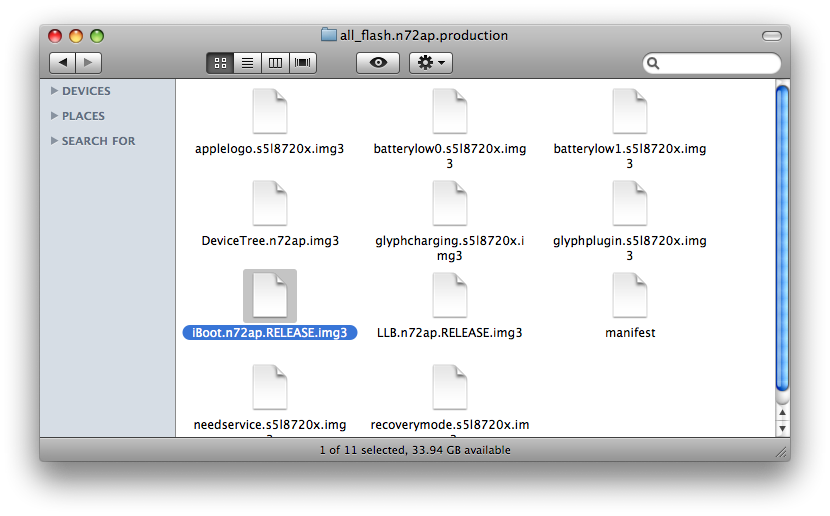The image size is (830, 516).
Task: Expand the DEVICES sidebar section
Action: tap(54, 91)
